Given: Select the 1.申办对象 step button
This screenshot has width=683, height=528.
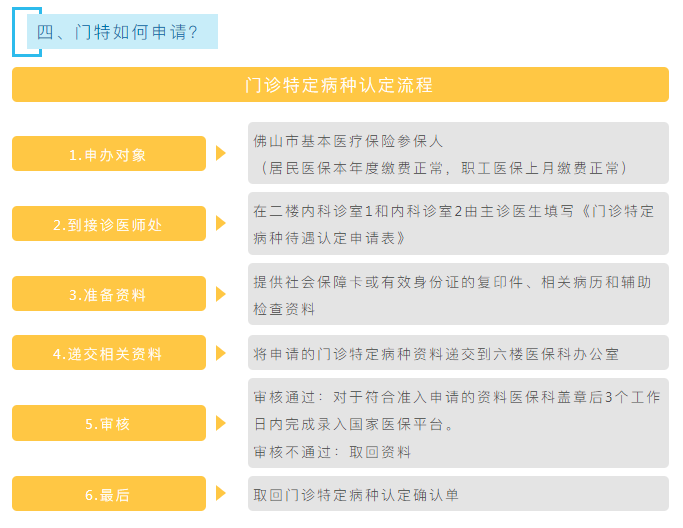Looking at the screenshot, I should (109, 154).
